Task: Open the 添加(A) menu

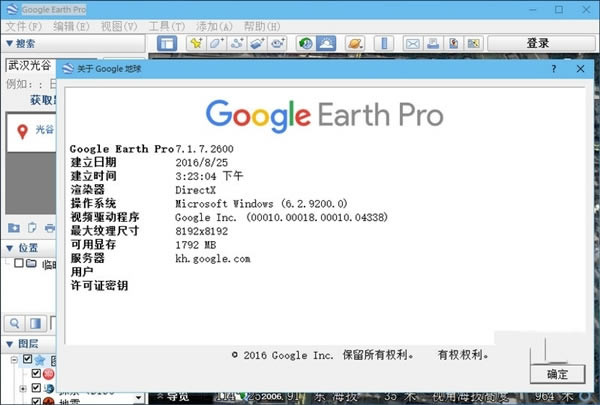Action: 214,26
